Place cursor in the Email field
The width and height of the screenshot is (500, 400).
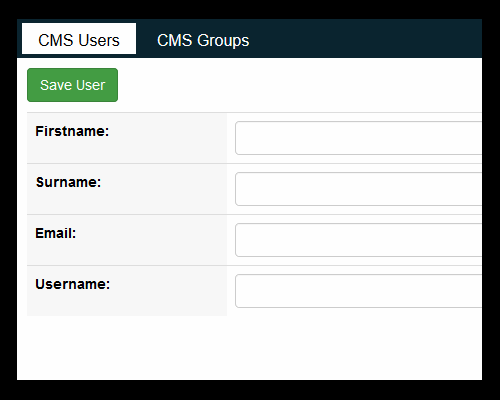click(x=358, y=240)
